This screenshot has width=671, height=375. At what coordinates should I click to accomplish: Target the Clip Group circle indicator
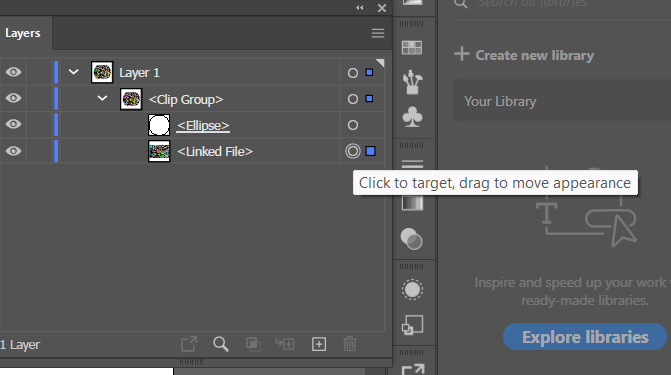pos(353,99)
